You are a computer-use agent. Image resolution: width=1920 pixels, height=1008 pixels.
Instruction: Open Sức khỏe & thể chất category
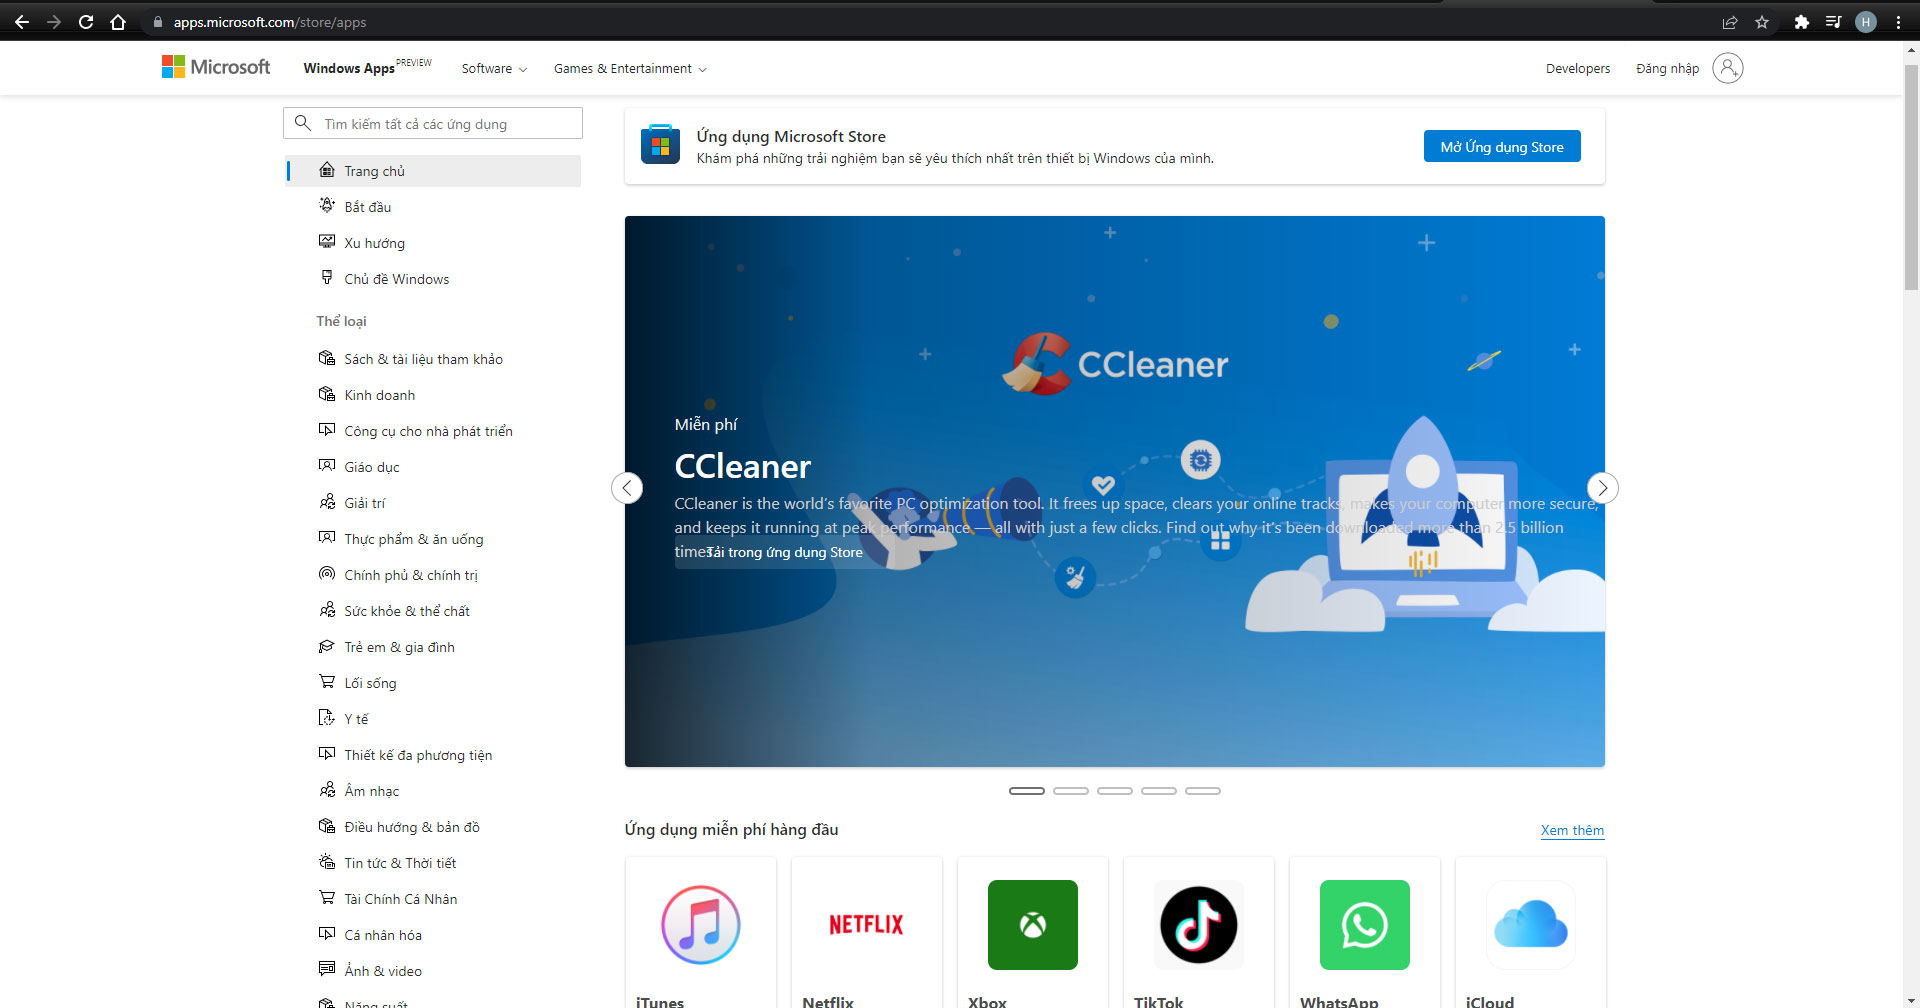click(x=433, y=611)
